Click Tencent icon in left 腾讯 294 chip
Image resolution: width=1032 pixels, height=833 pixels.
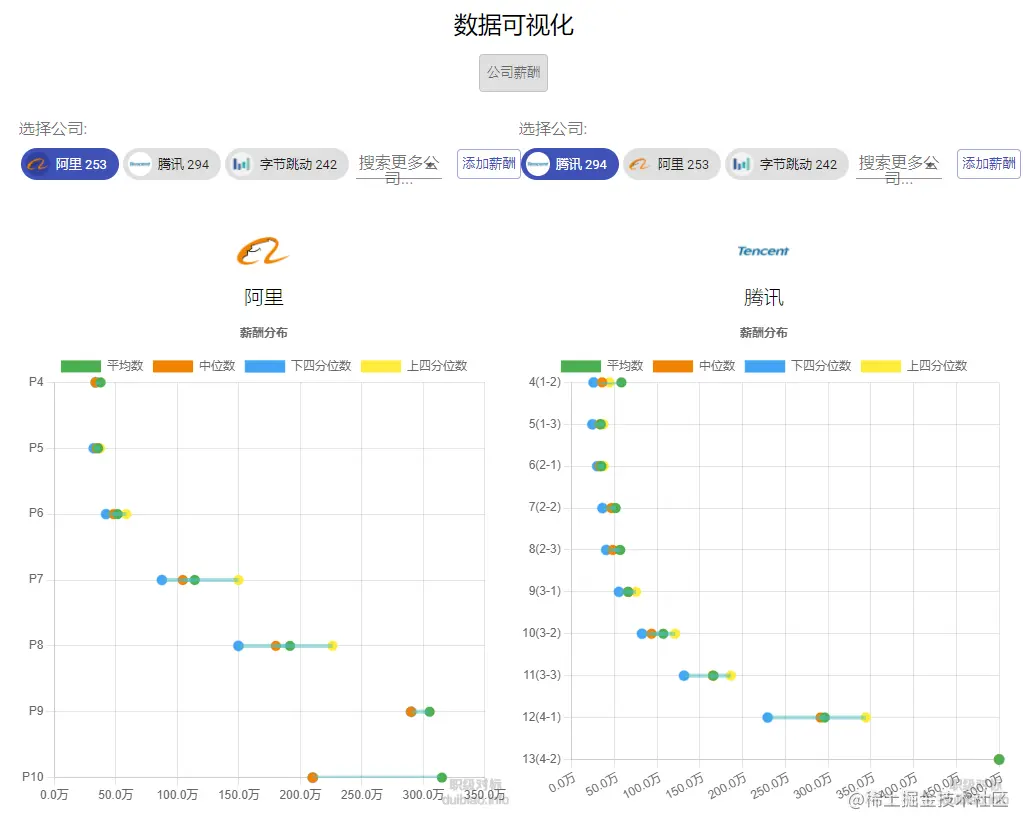140,164
